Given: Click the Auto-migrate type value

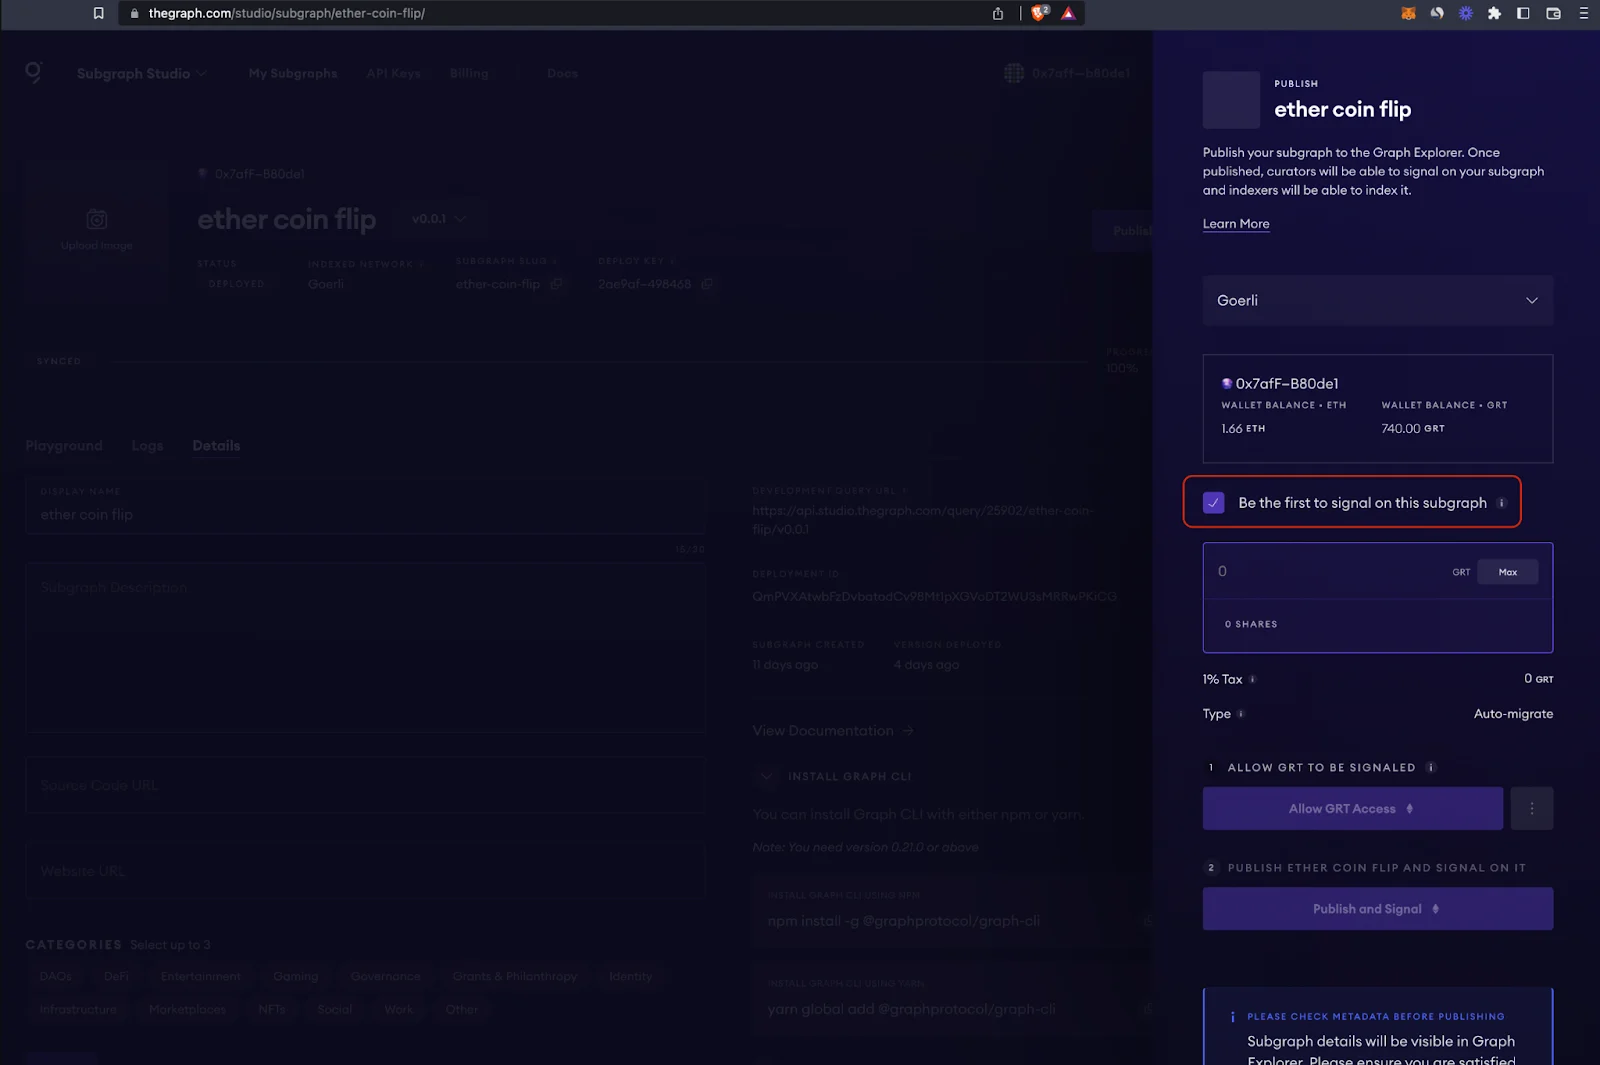Looking at the screenshot, I should [x=1513, y=714].
